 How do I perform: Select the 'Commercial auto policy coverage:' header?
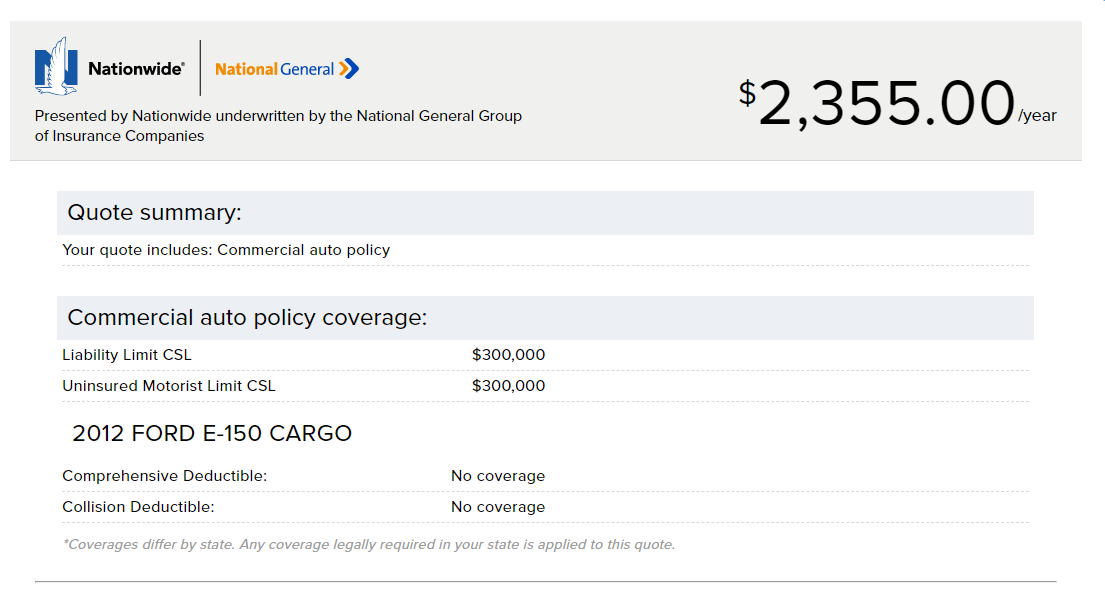click(x=247, y=318)
